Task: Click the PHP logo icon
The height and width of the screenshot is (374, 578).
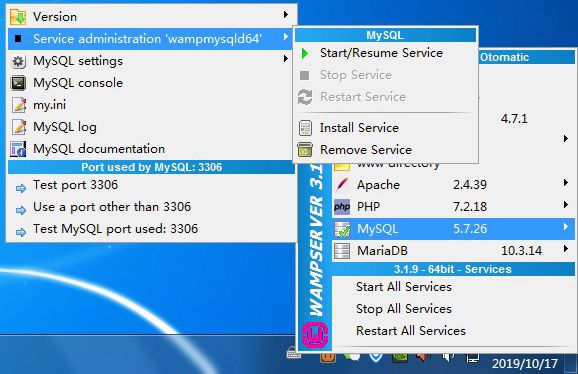Action: click(x=342, y=207)
